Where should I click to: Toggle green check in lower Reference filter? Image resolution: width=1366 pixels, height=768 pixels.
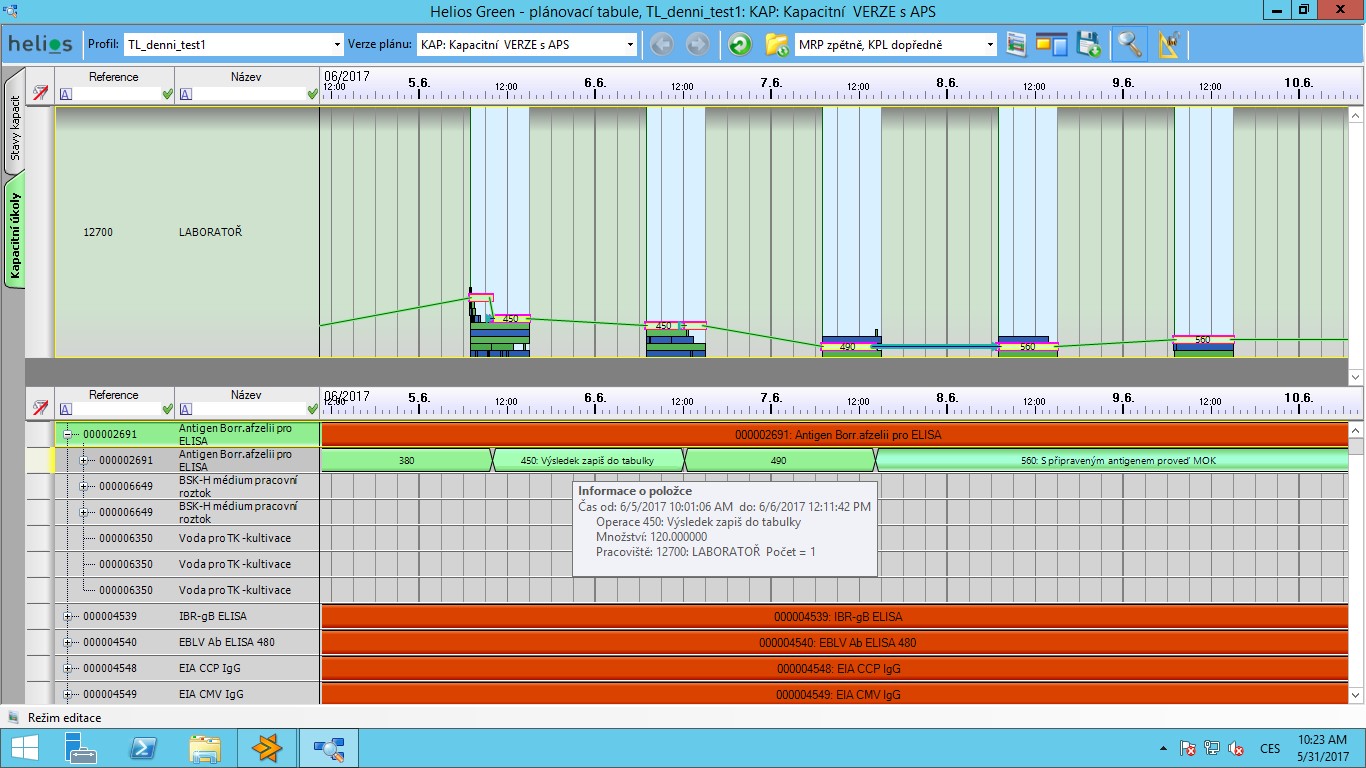(167, 409)
